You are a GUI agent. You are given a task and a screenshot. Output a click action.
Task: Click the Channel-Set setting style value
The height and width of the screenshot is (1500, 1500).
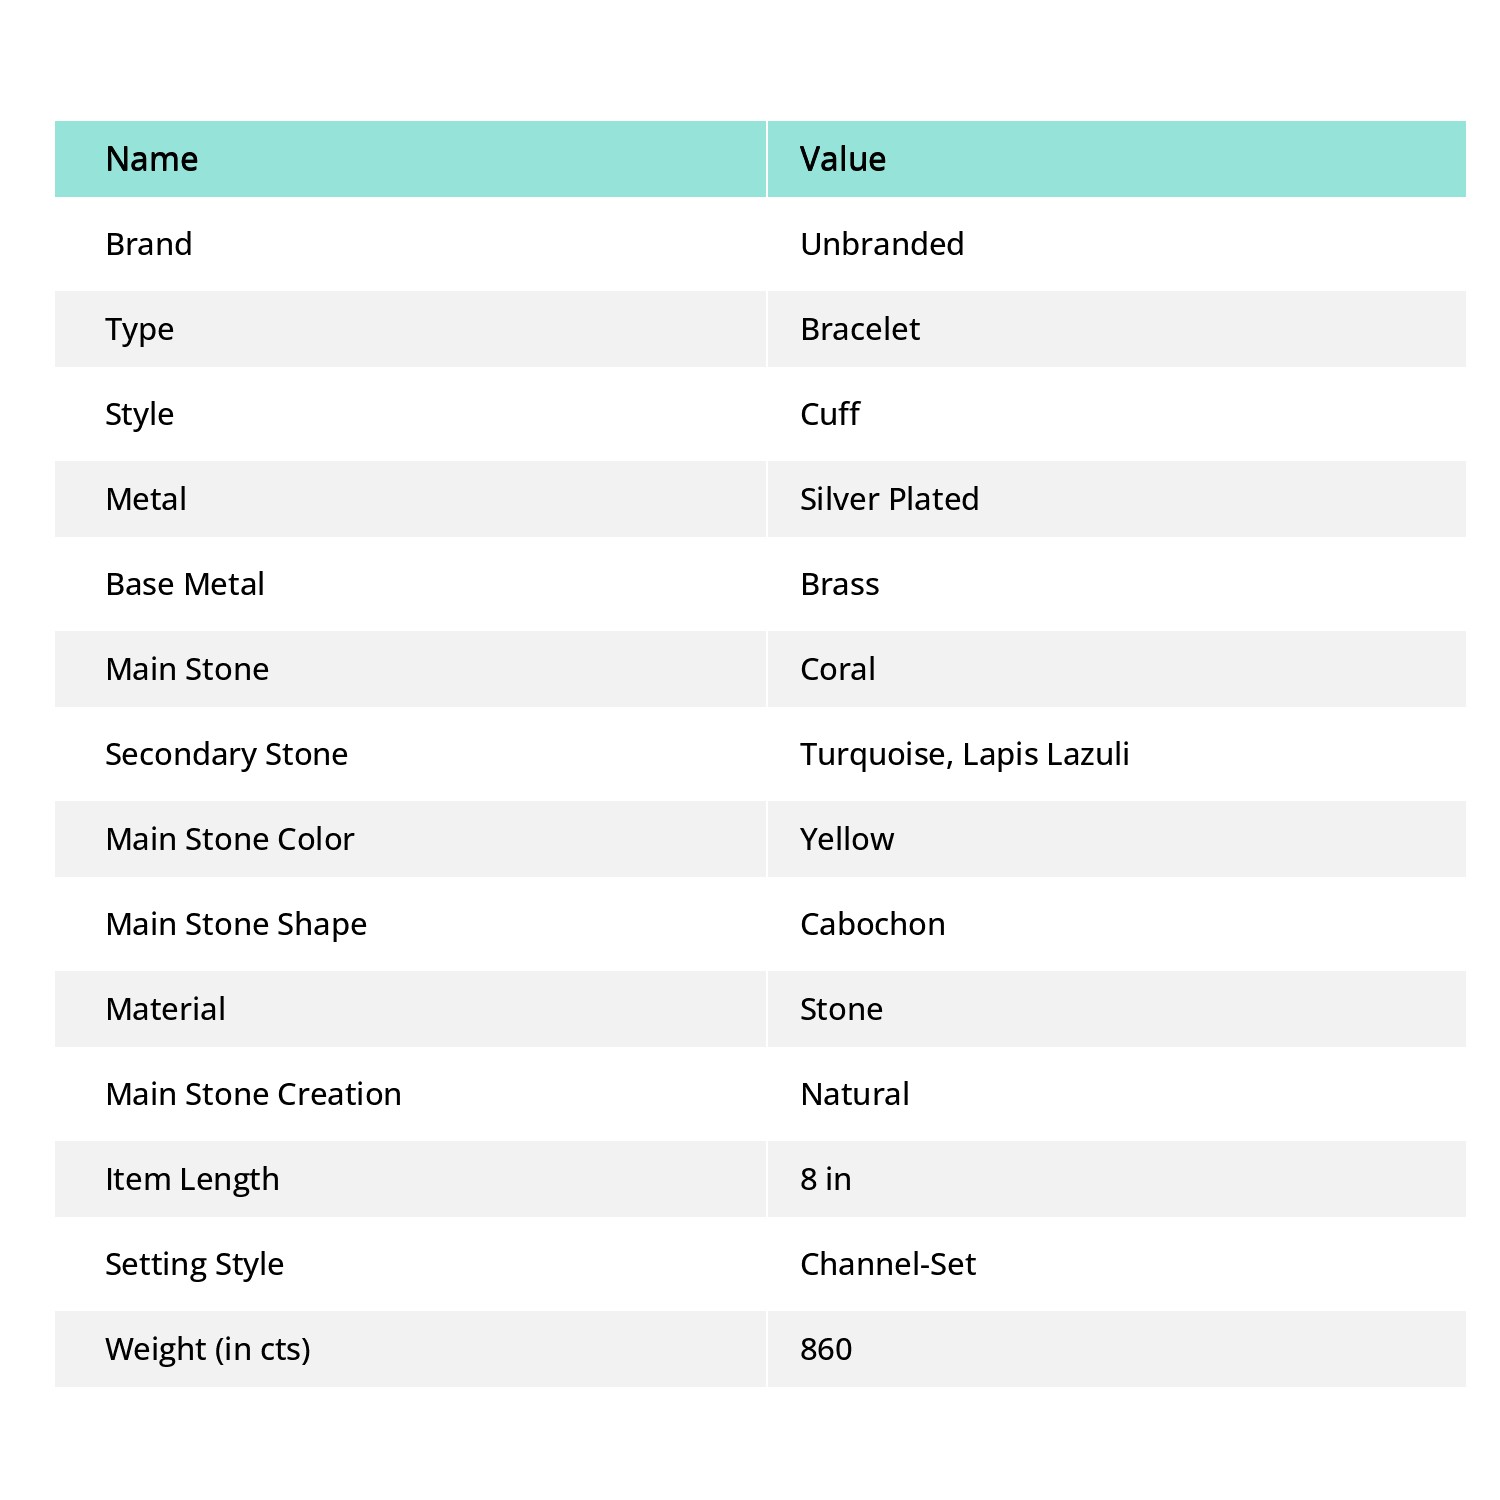[x=888, y=1264]
